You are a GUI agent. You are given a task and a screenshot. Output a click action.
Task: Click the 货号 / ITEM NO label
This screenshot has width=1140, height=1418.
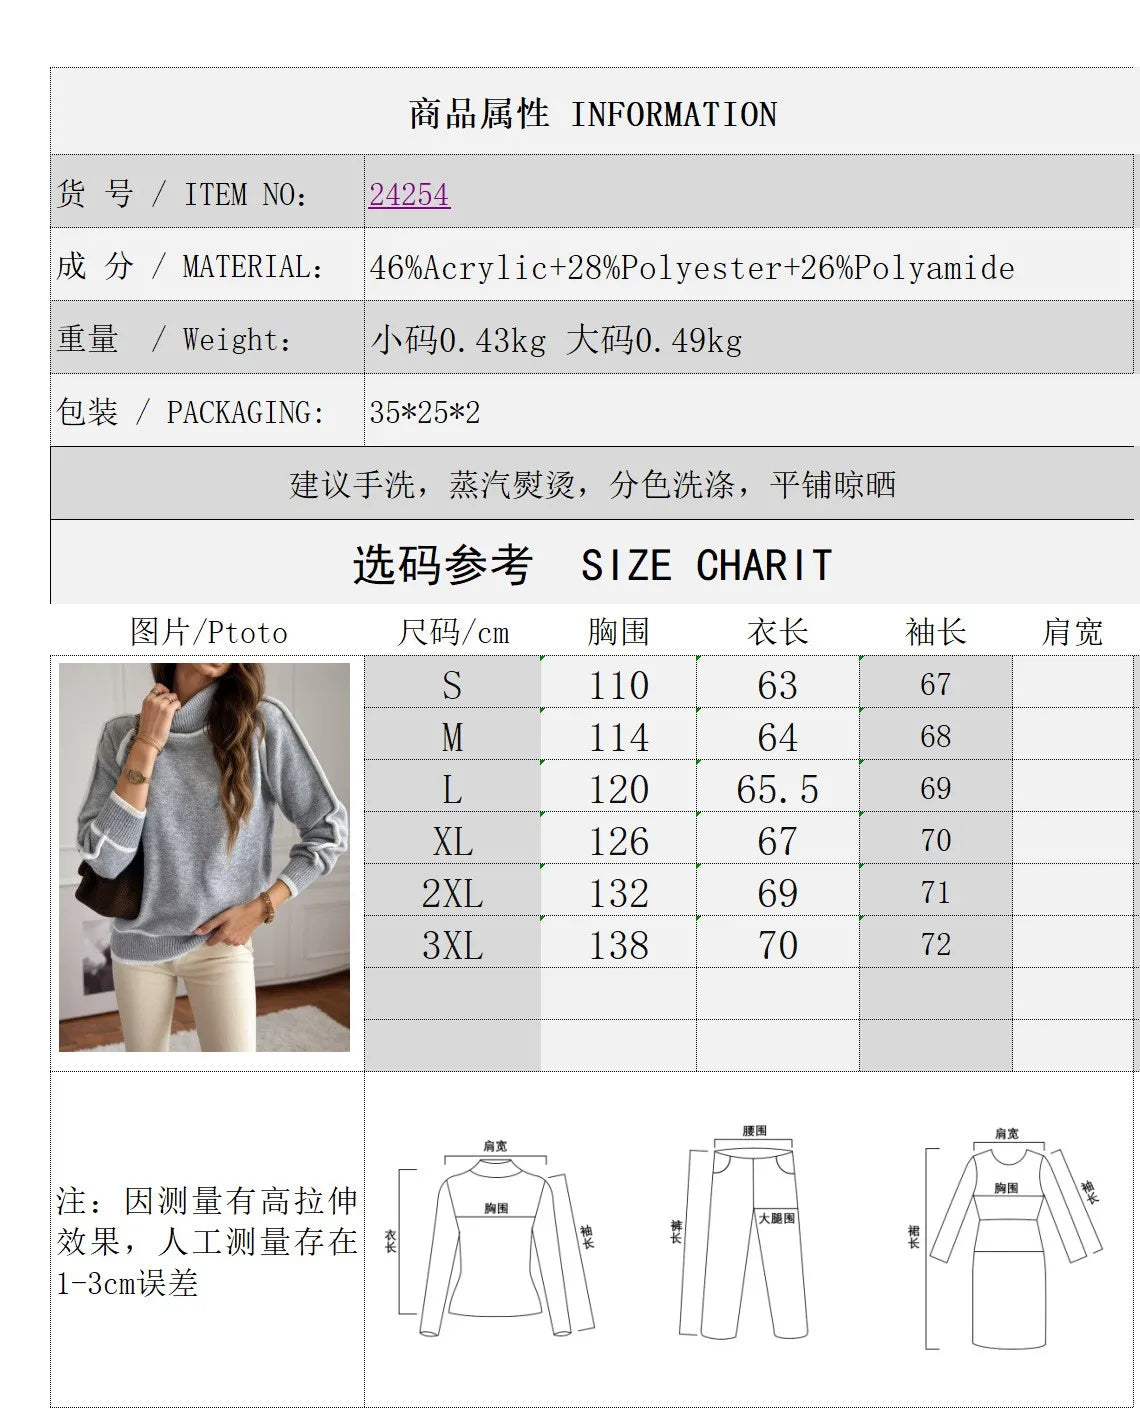coord(182,194)
